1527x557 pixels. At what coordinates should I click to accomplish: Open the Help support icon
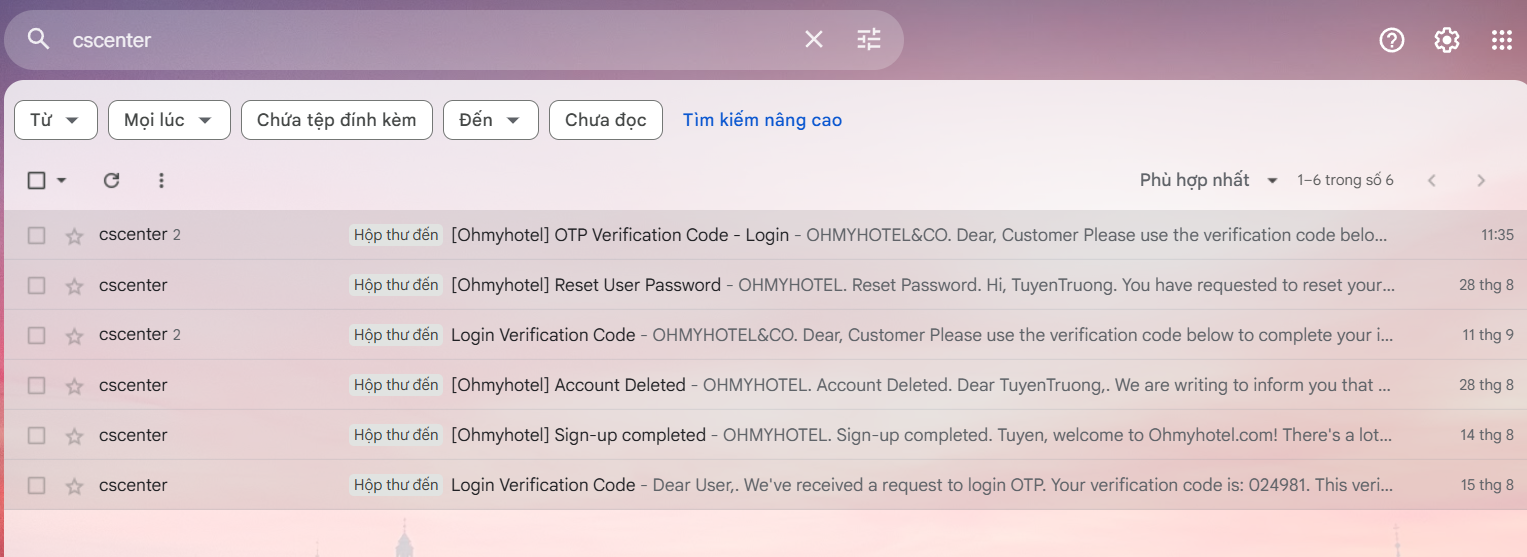tap(1391, 40)
